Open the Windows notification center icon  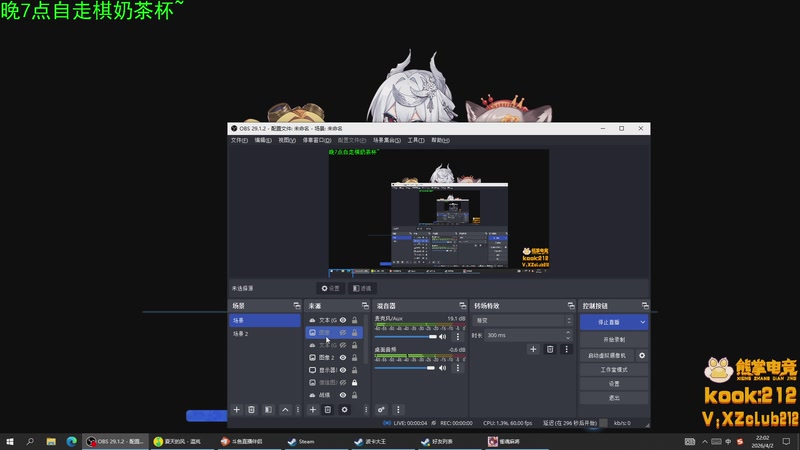[786, 441]
